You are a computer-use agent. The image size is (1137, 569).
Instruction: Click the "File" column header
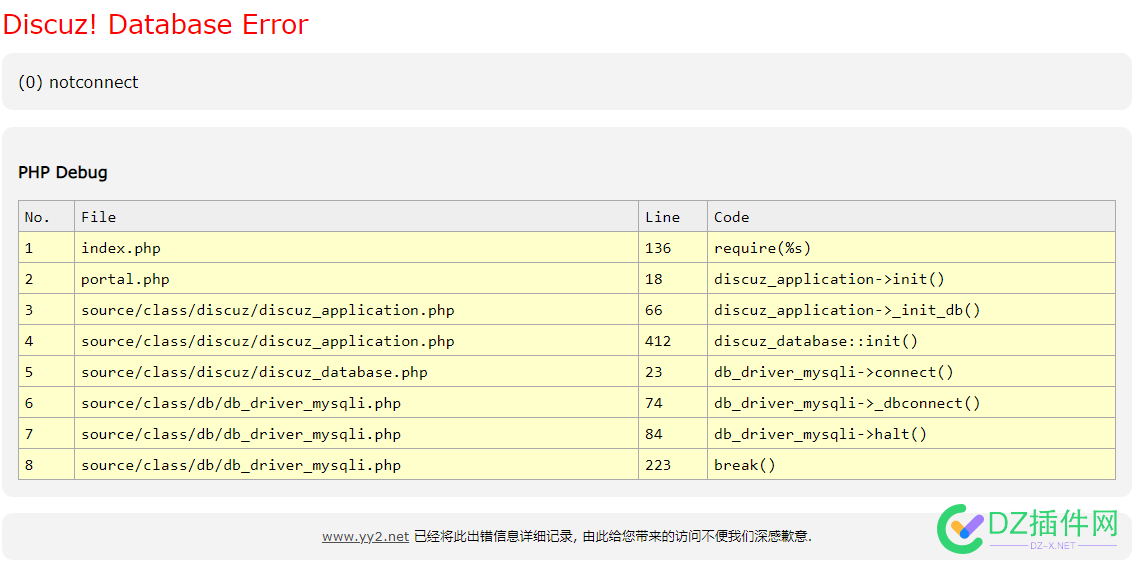click(x=356, y=217)
